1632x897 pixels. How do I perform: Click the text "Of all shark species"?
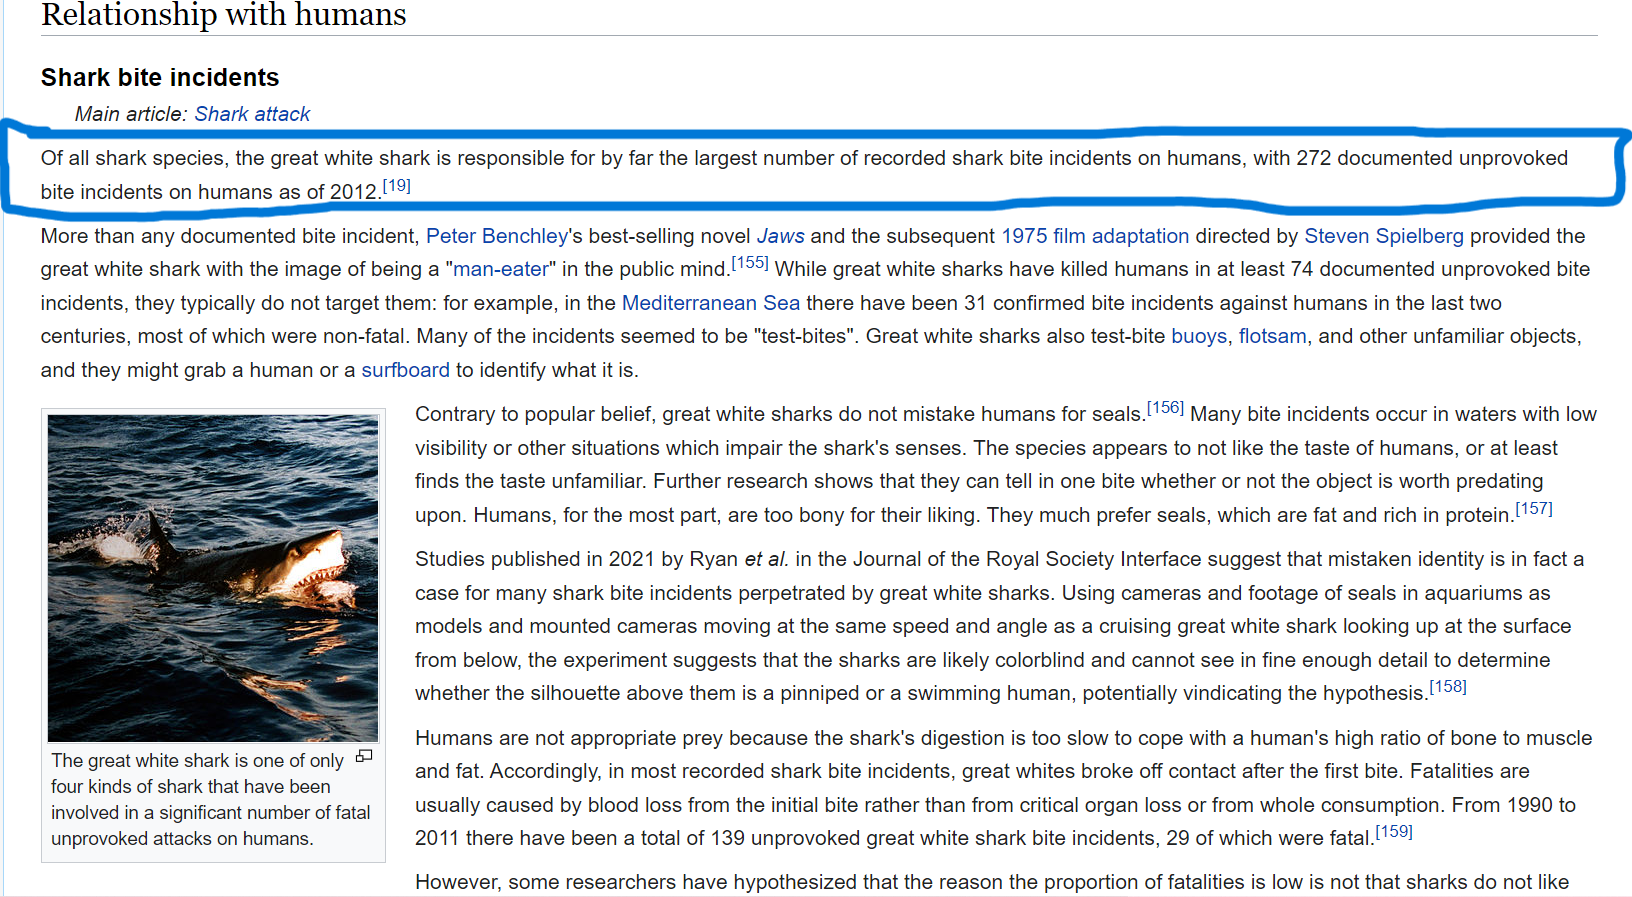(133, 158)
